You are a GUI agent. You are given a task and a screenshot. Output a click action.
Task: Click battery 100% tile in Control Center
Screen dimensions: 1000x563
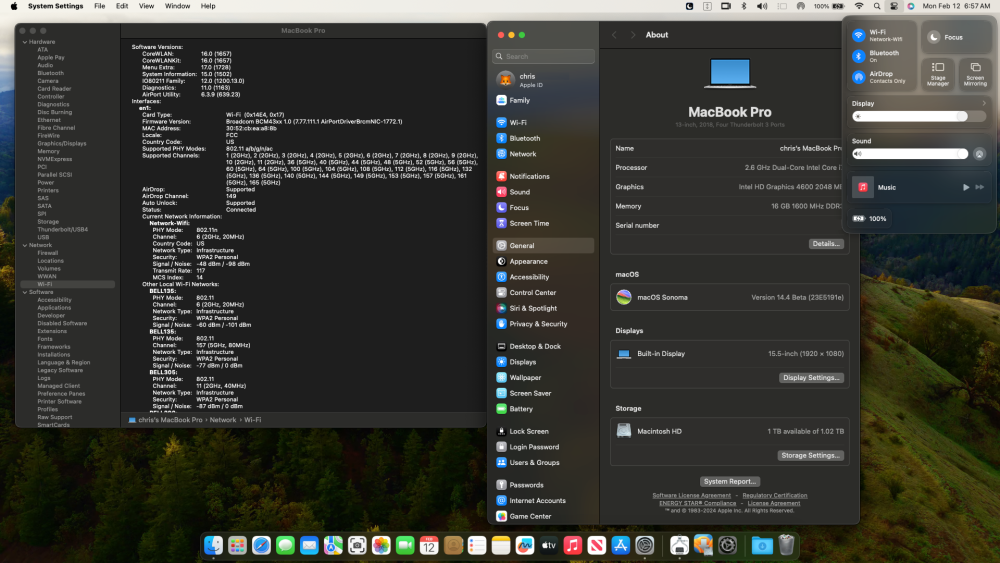(x=871, y=219)
